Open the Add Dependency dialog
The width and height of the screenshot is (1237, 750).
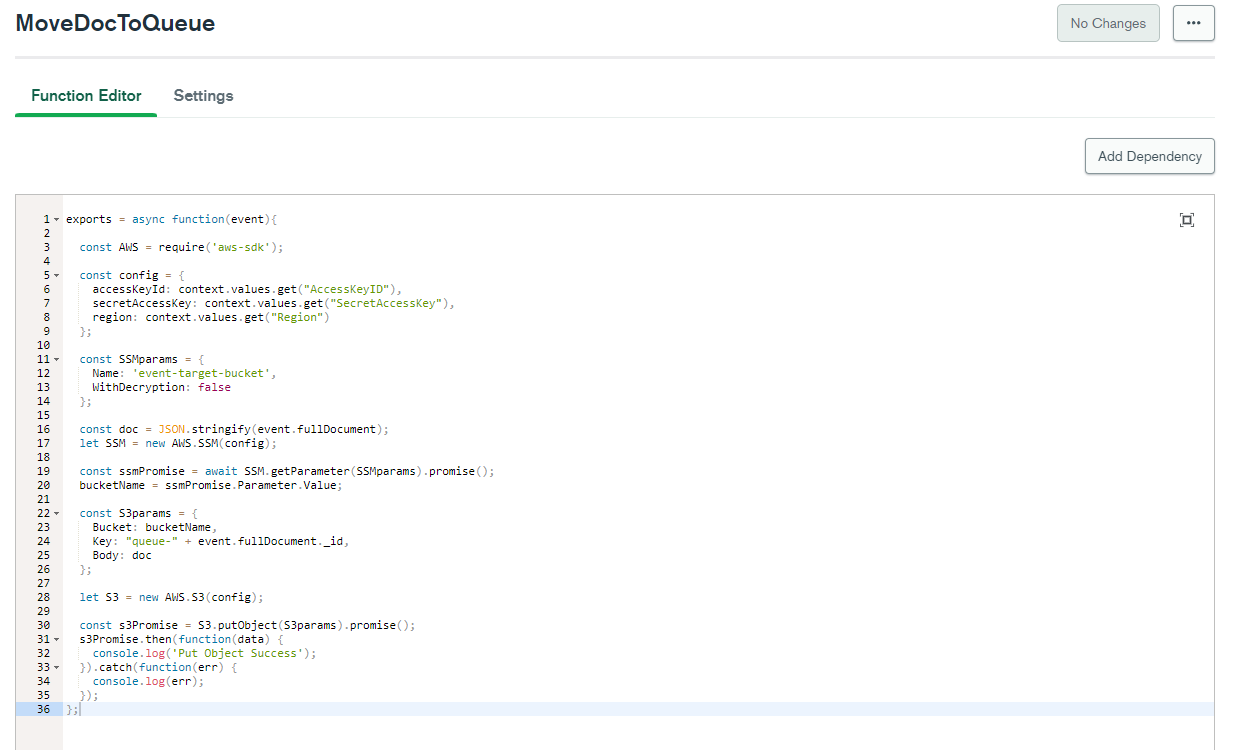click(1149, 156)
